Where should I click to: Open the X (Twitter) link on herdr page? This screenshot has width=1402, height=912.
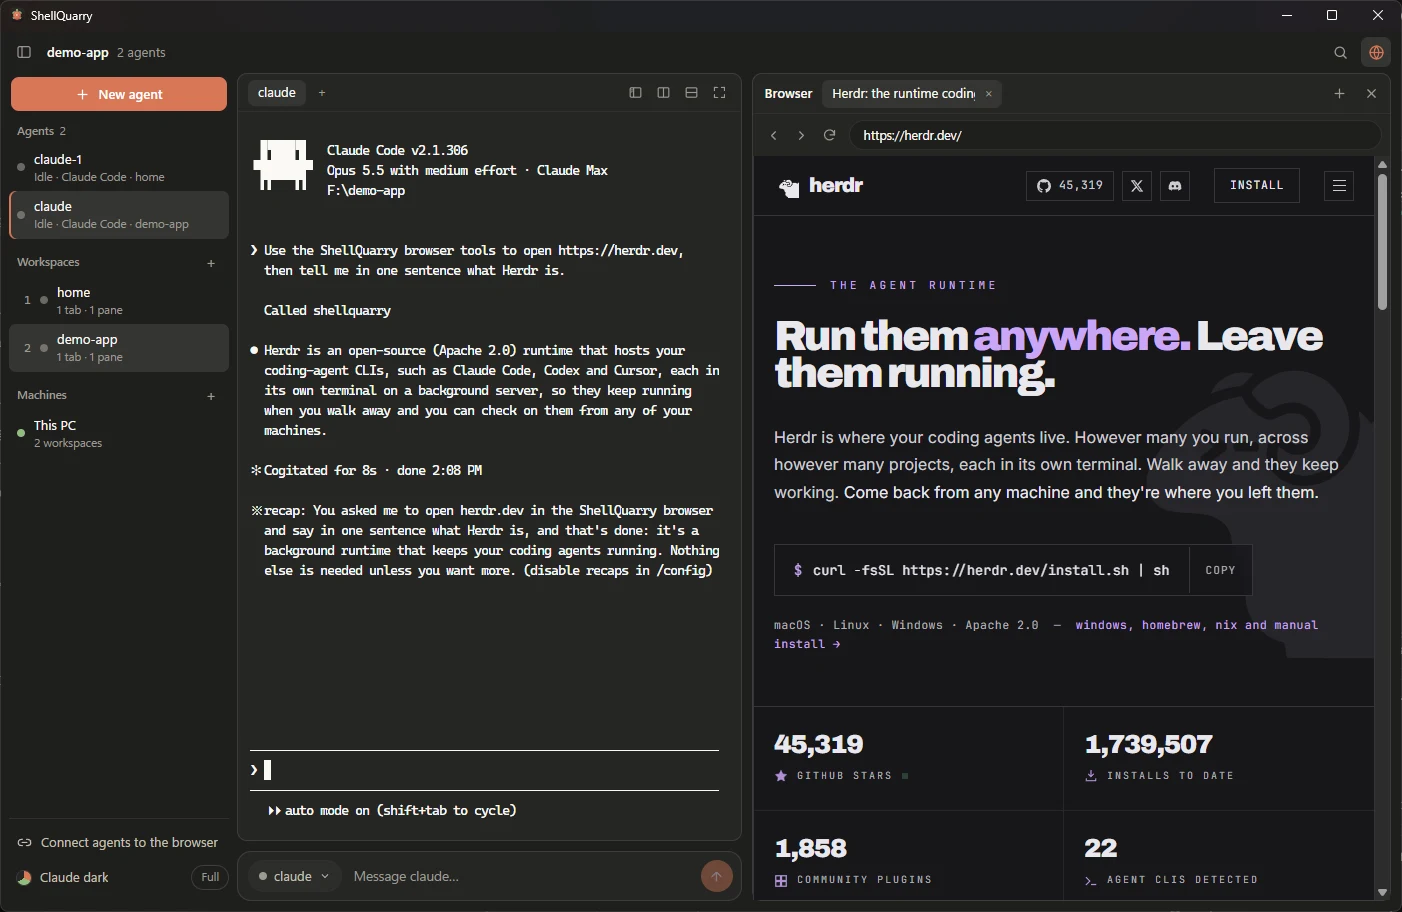pyautogui.click(x=1137, y=186)
